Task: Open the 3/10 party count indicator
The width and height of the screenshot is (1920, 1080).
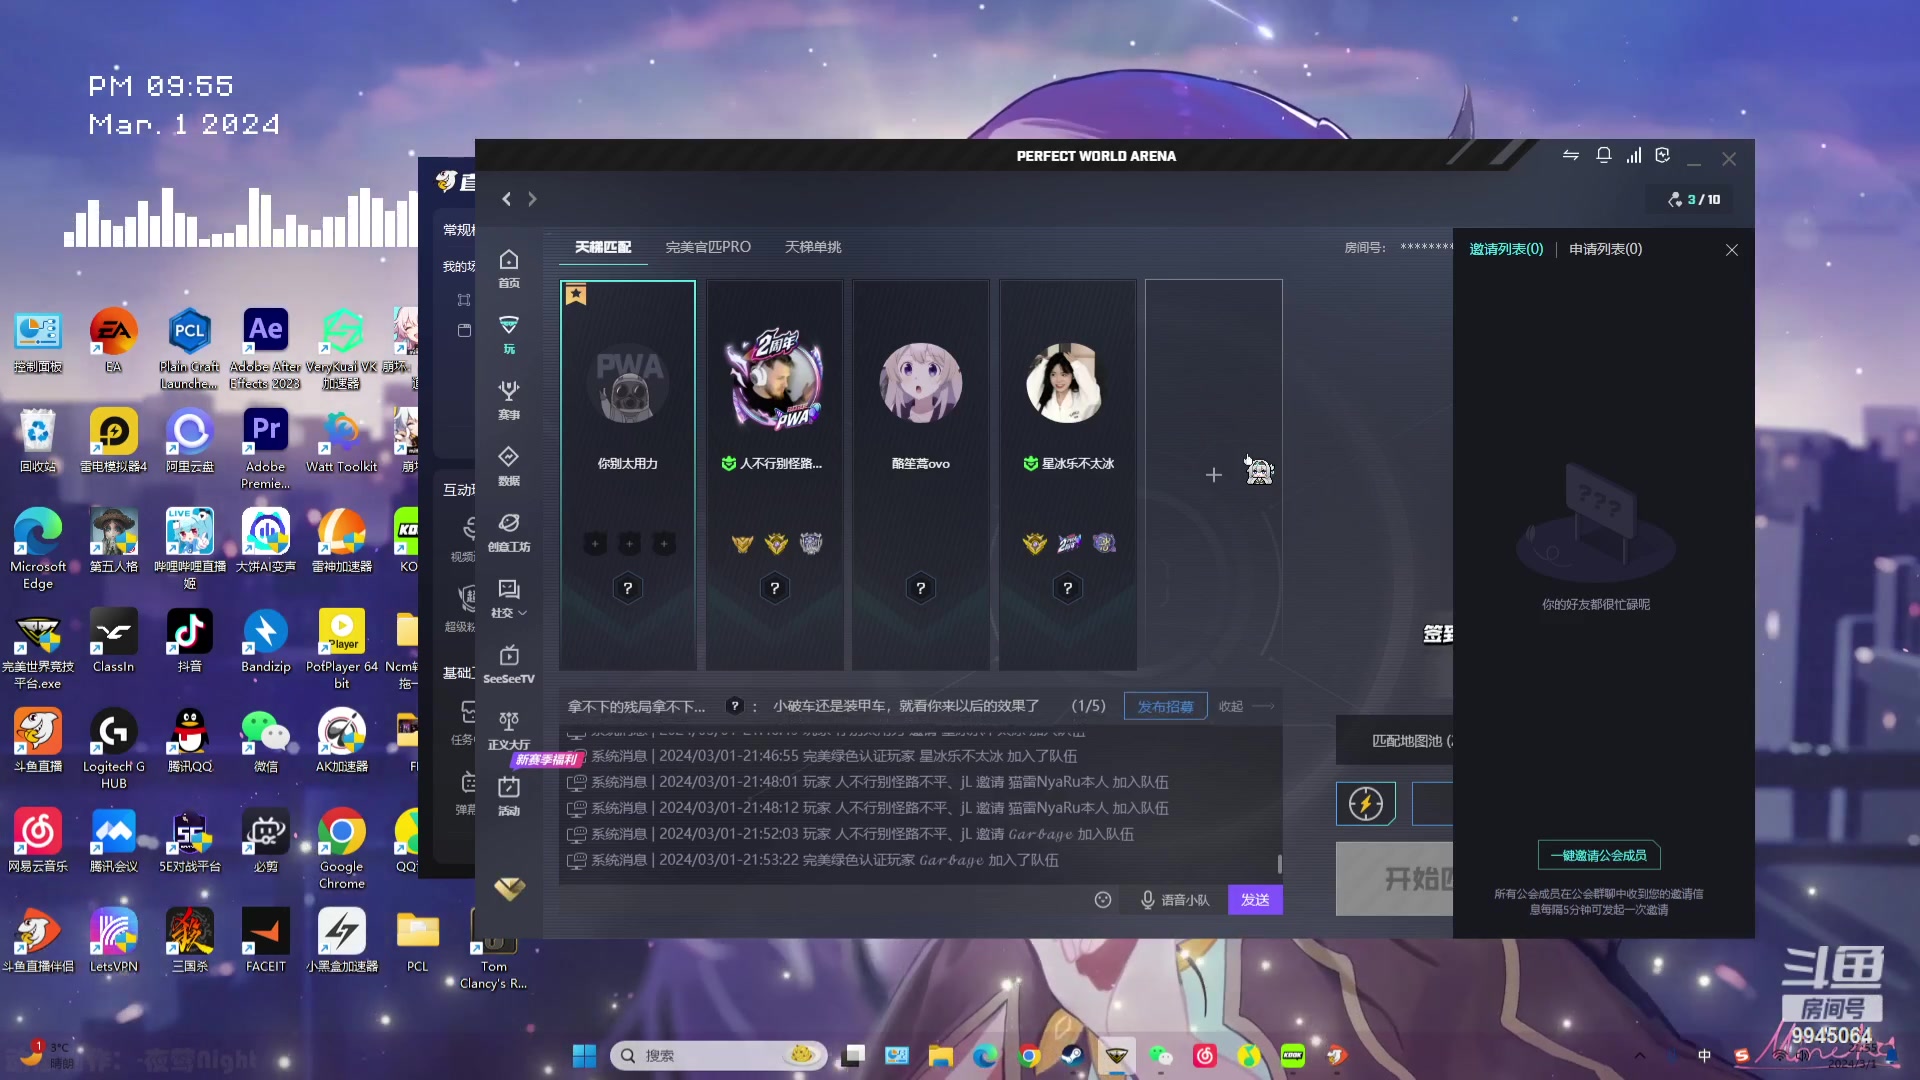Action: tap(1693, 200)
